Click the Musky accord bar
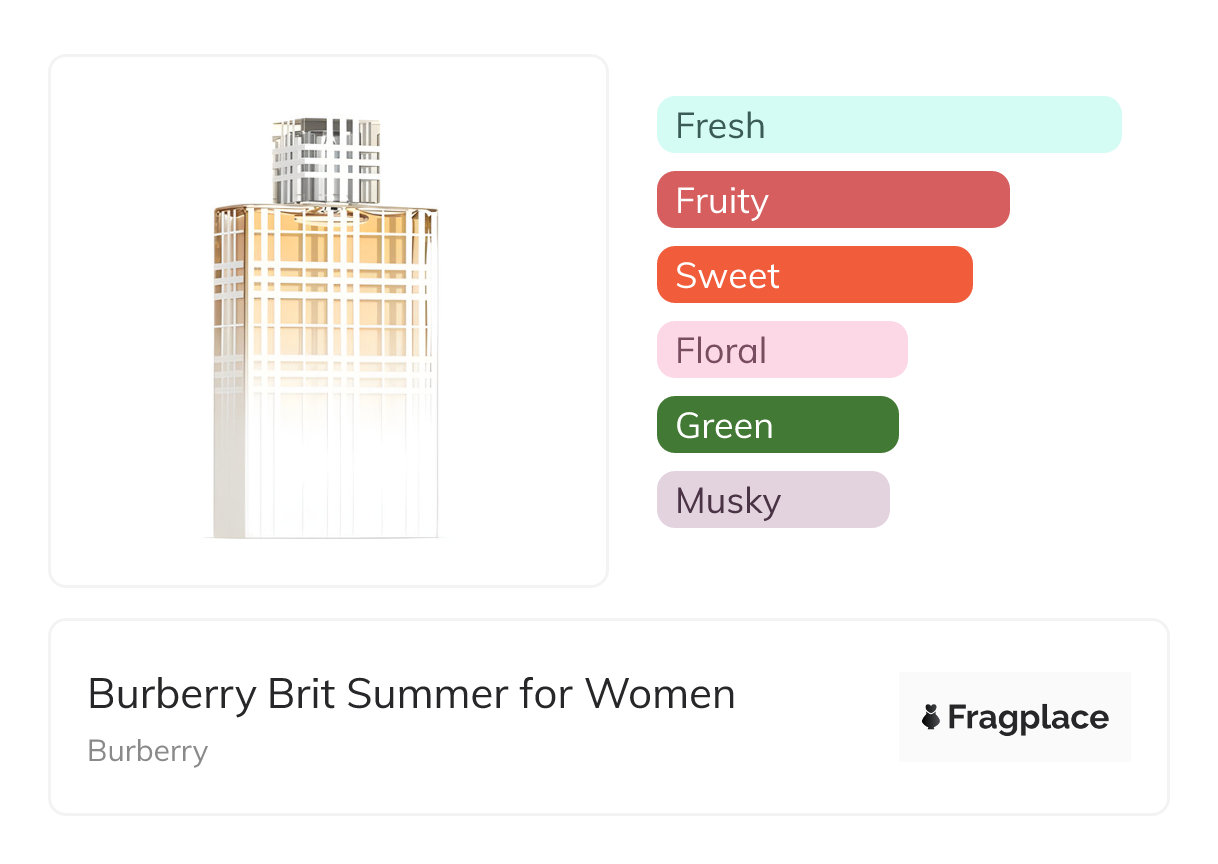The width and height of the screenshot is (1218, 864). (773, 500)
